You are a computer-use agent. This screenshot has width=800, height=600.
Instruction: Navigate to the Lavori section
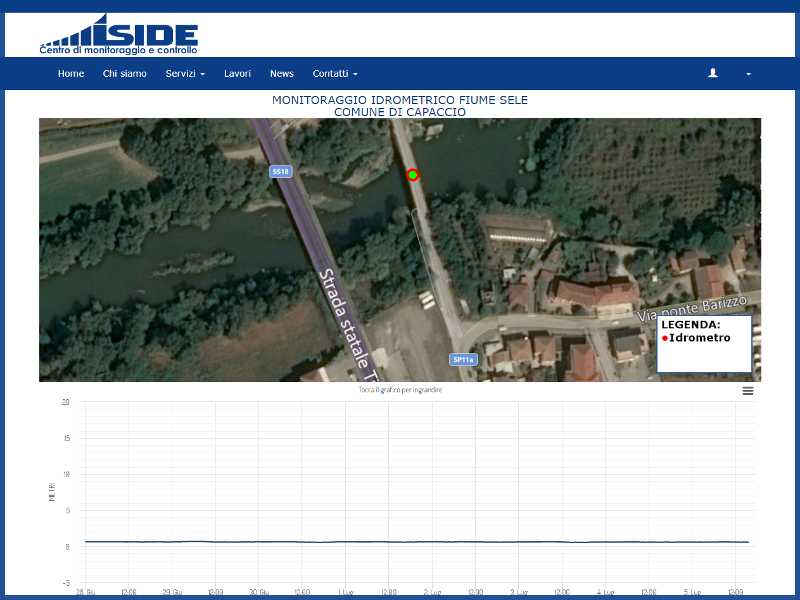click(237, 73)
